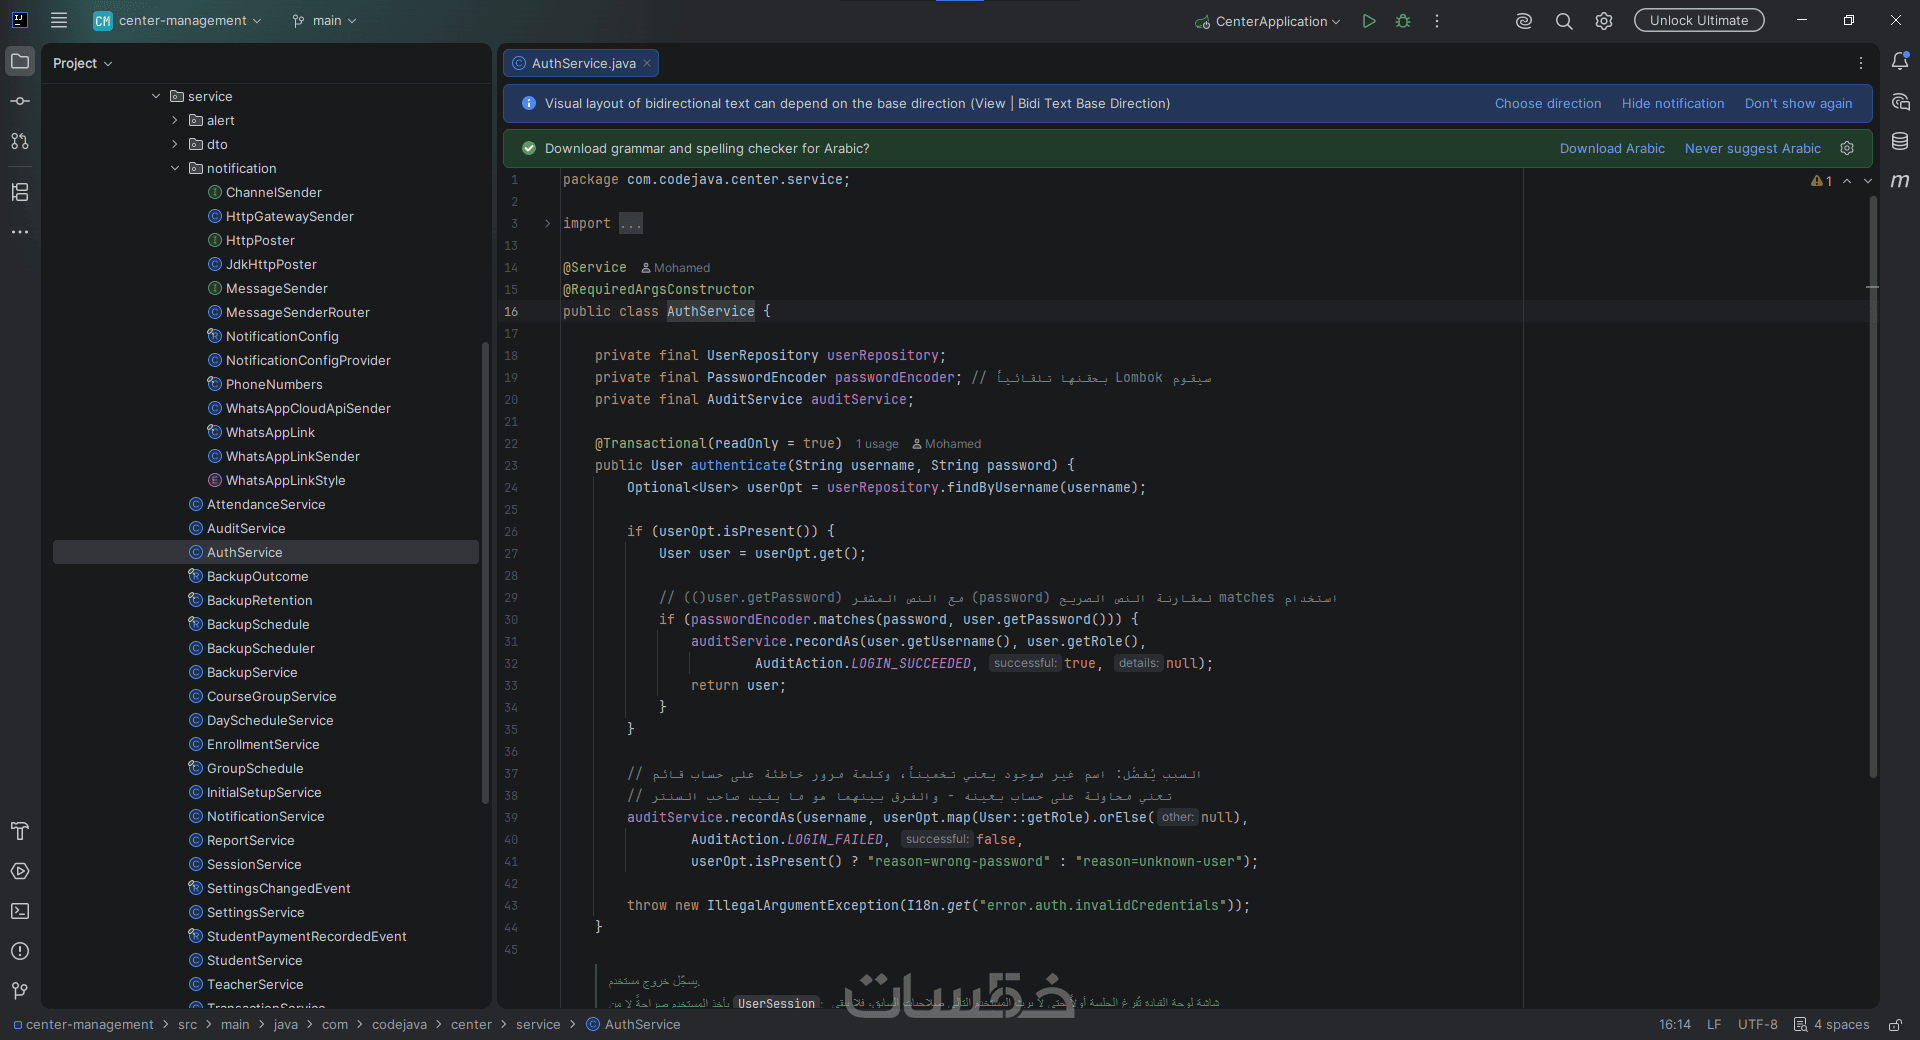The width and height of the screenshot is (1920, 1040).
Task: Click Download Arabic link
Action: (1612, 148)
